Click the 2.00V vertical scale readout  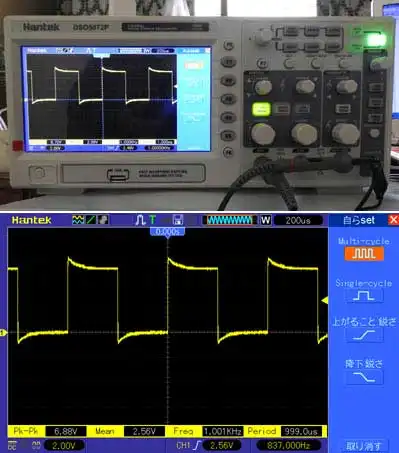[64, 445]
